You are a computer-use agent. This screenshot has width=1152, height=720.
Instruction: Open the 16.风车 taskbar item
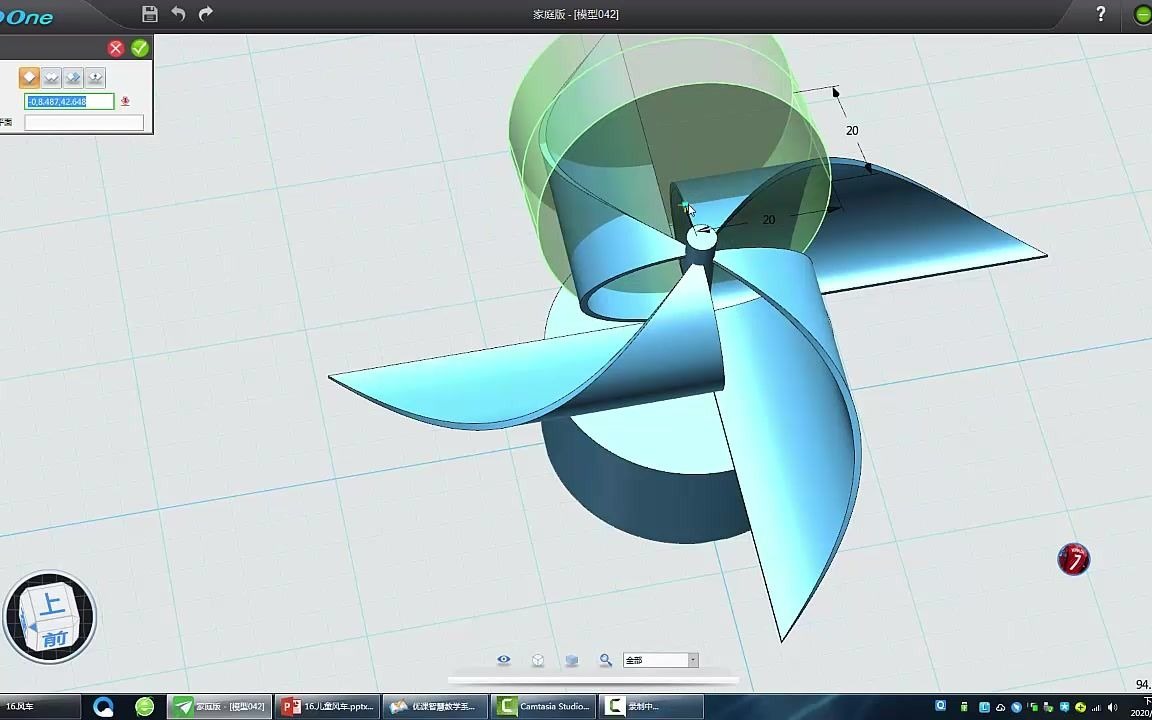[x=40, y=707]
